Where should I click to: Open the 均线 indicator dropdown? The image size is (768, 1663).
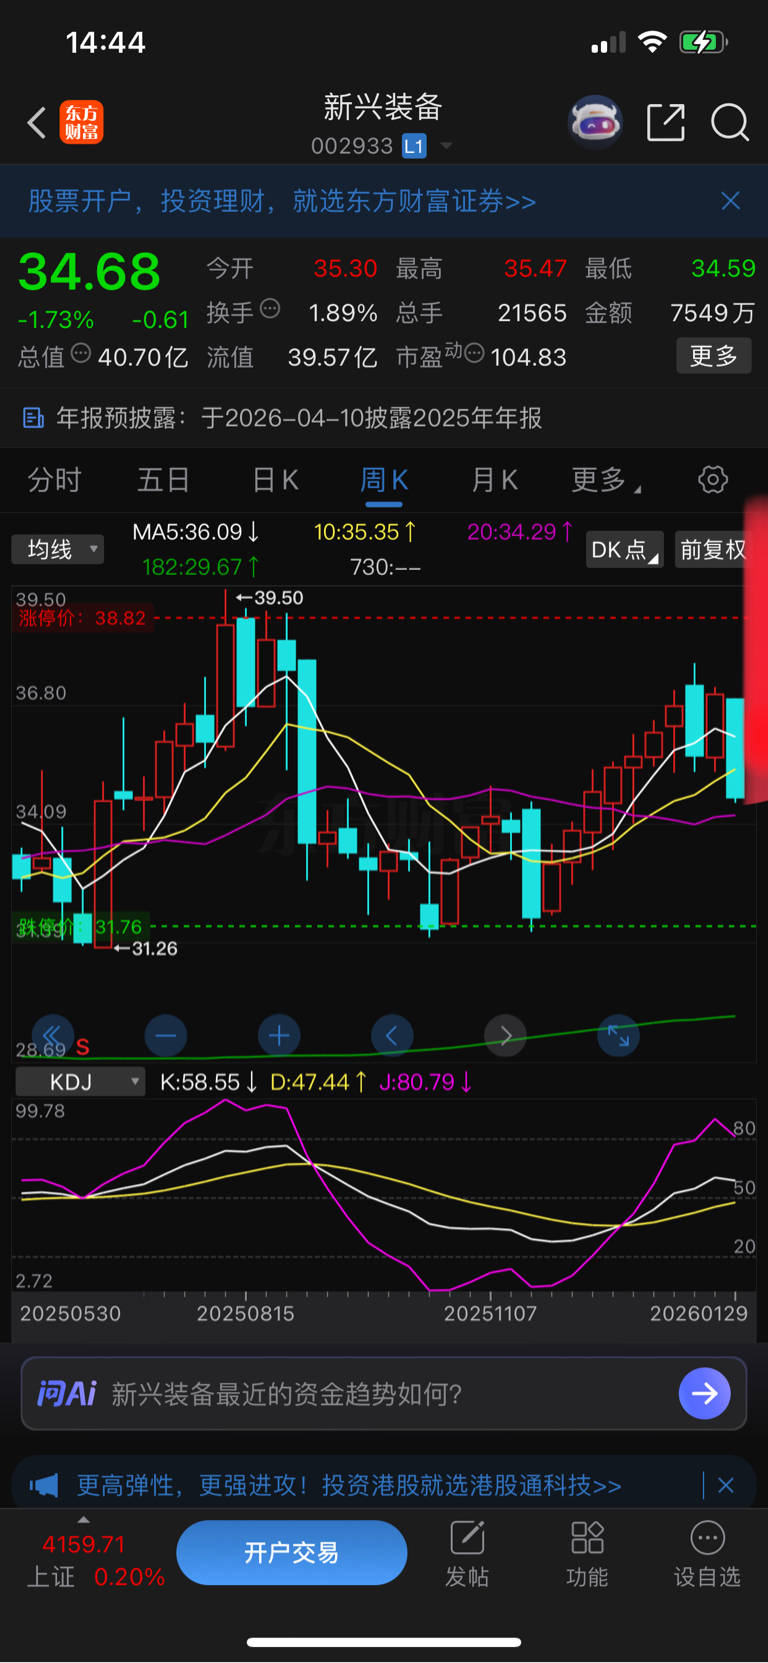coord(58,549)
